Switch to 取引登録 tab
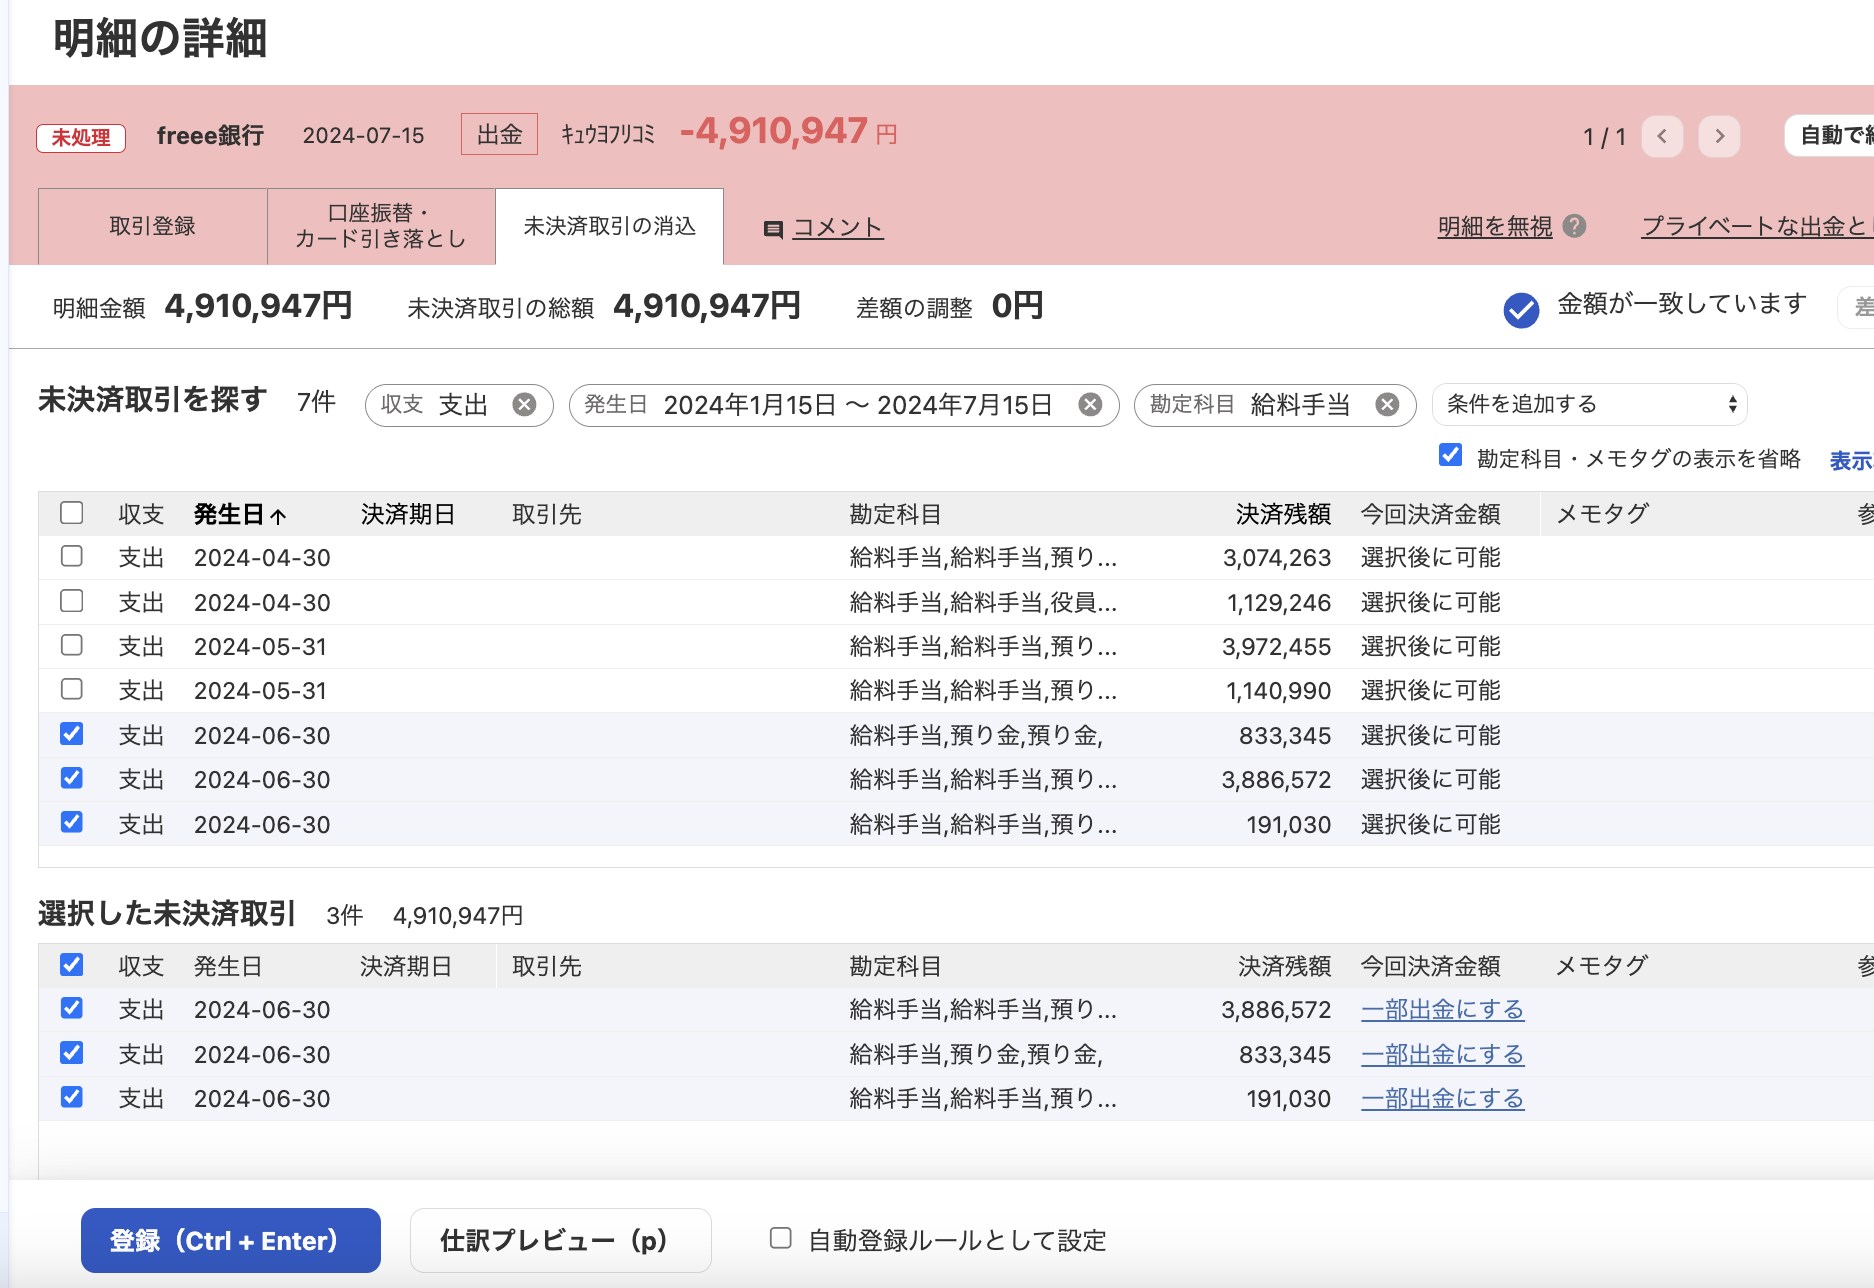The image size is (1874, 1288). pyautogui.click(x=153, y=227)
